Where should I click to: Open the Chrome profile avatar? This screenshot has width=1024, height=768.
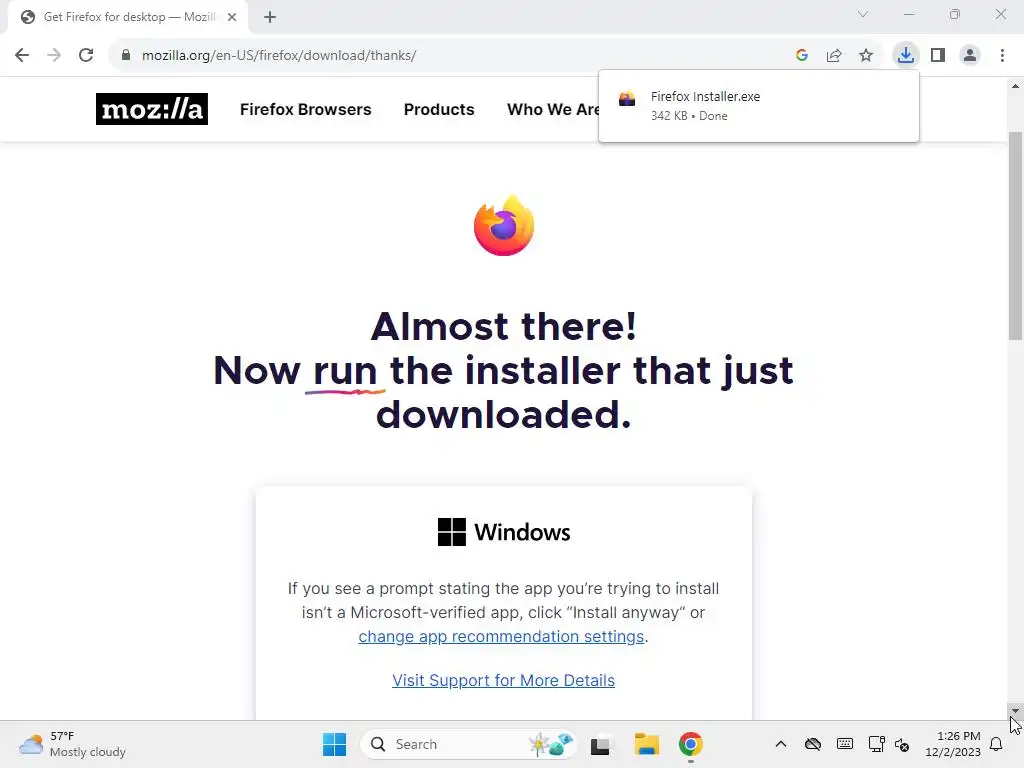tap(970, 55)
